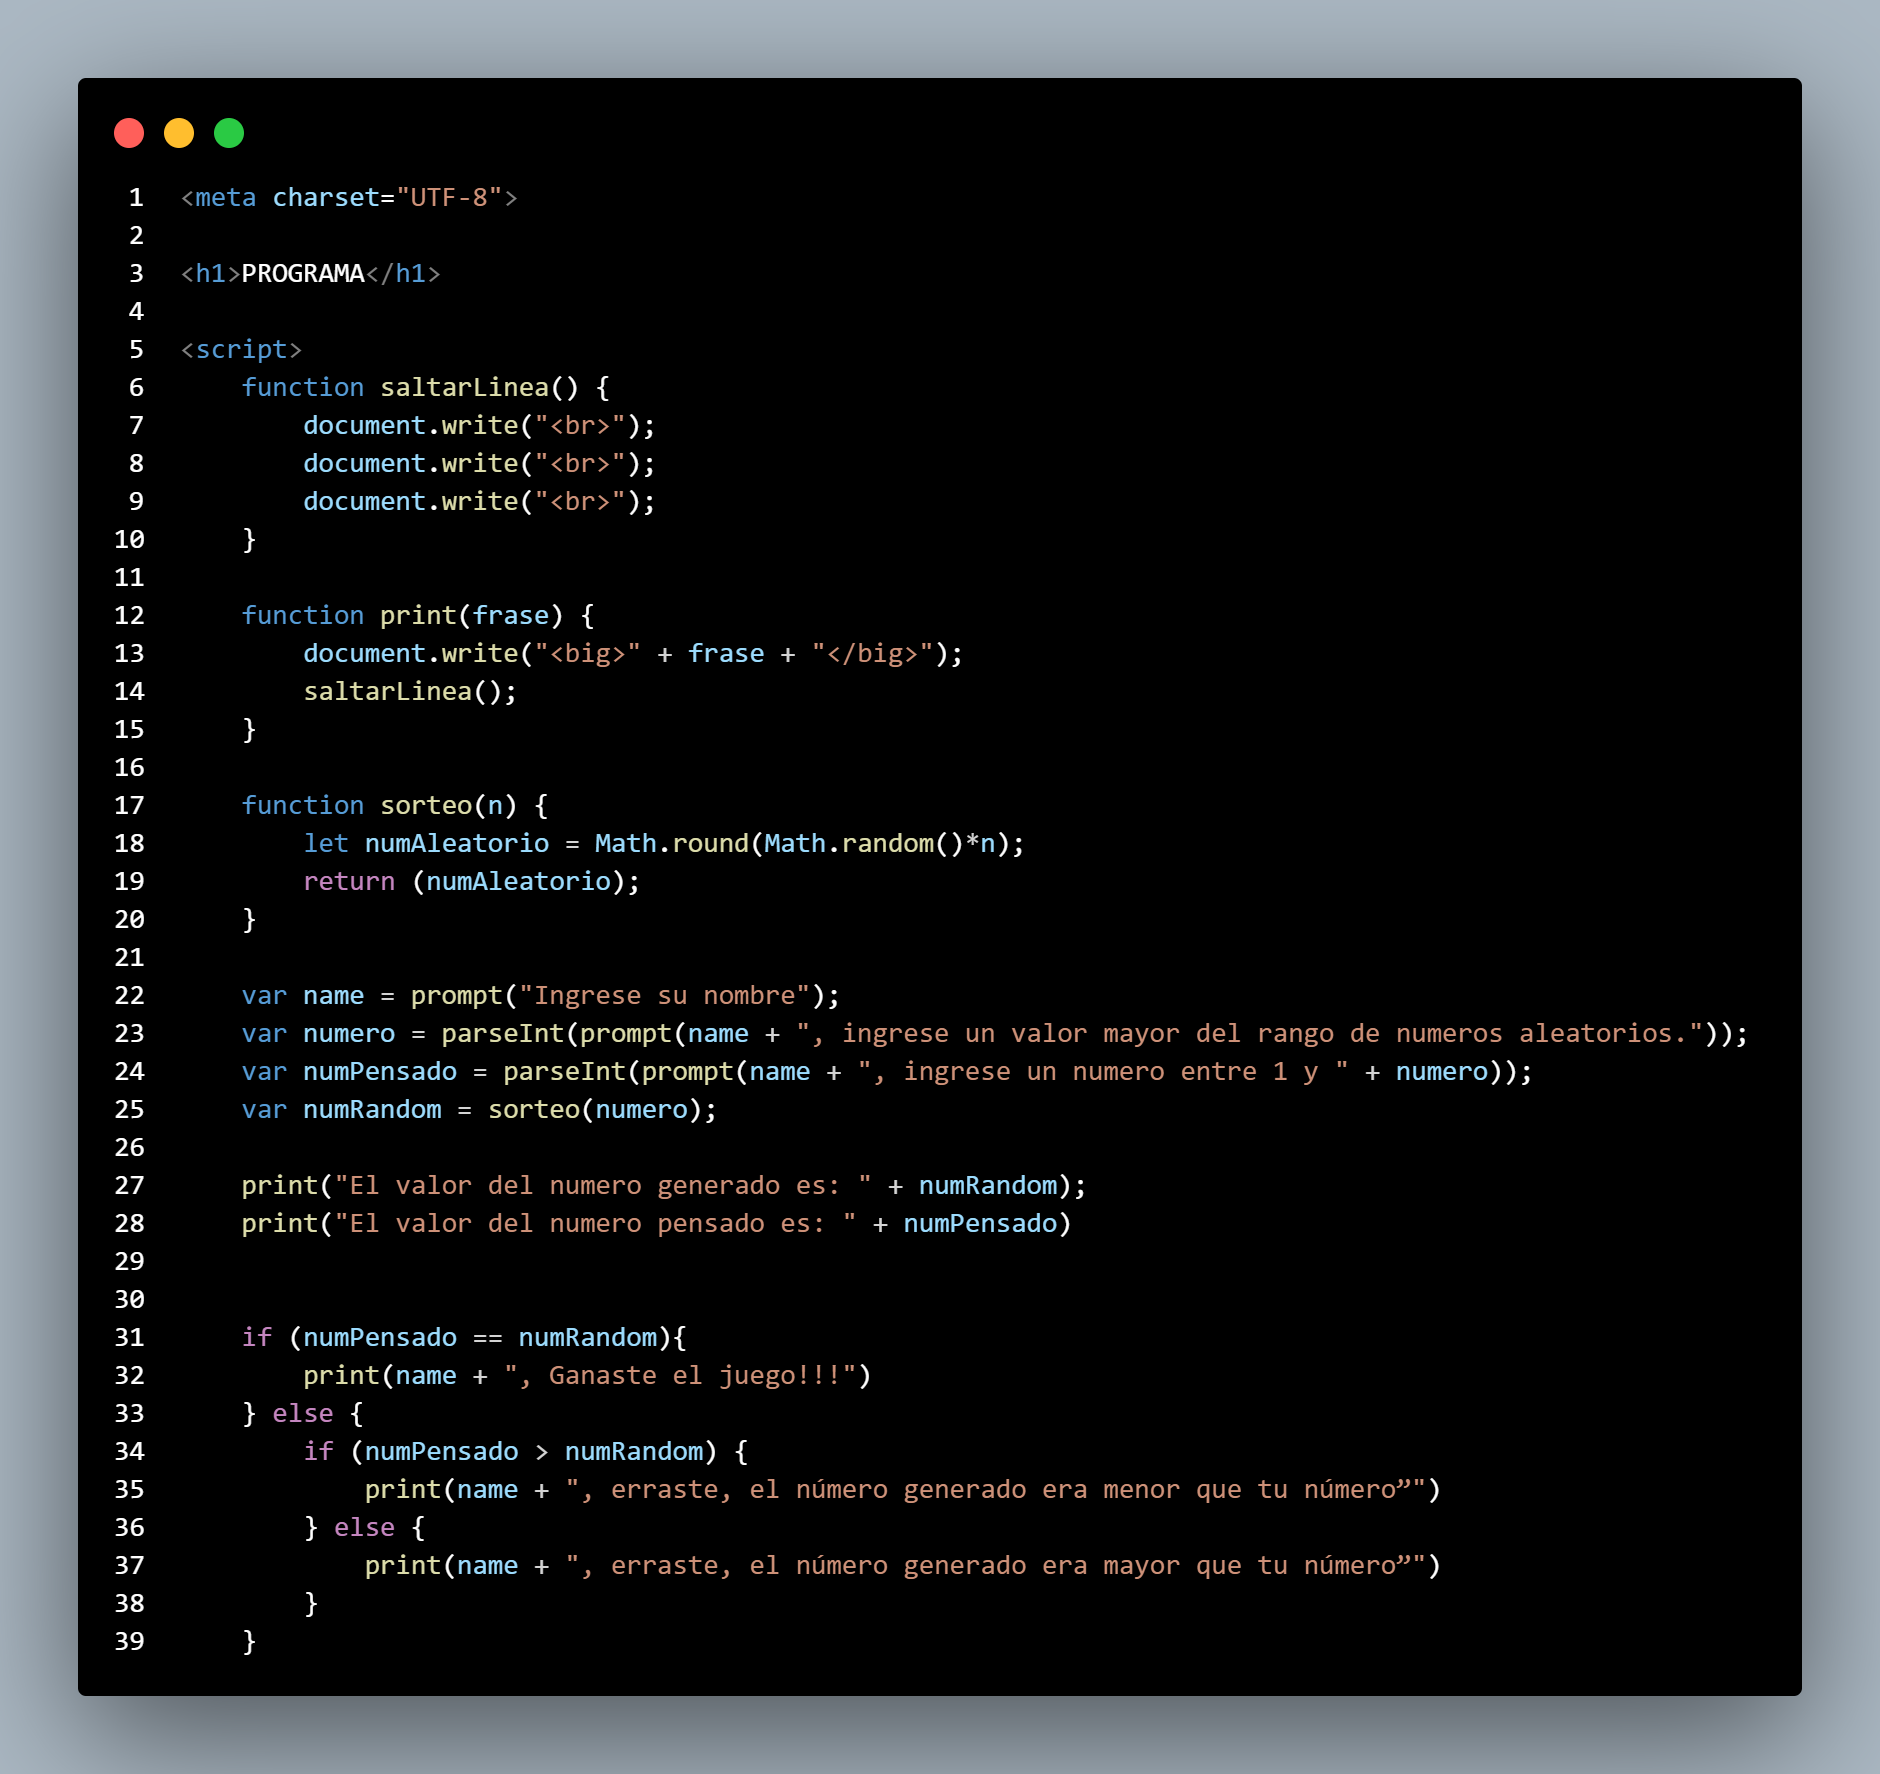
Task: Click the opening <script> tag
Action: [241, 350]
